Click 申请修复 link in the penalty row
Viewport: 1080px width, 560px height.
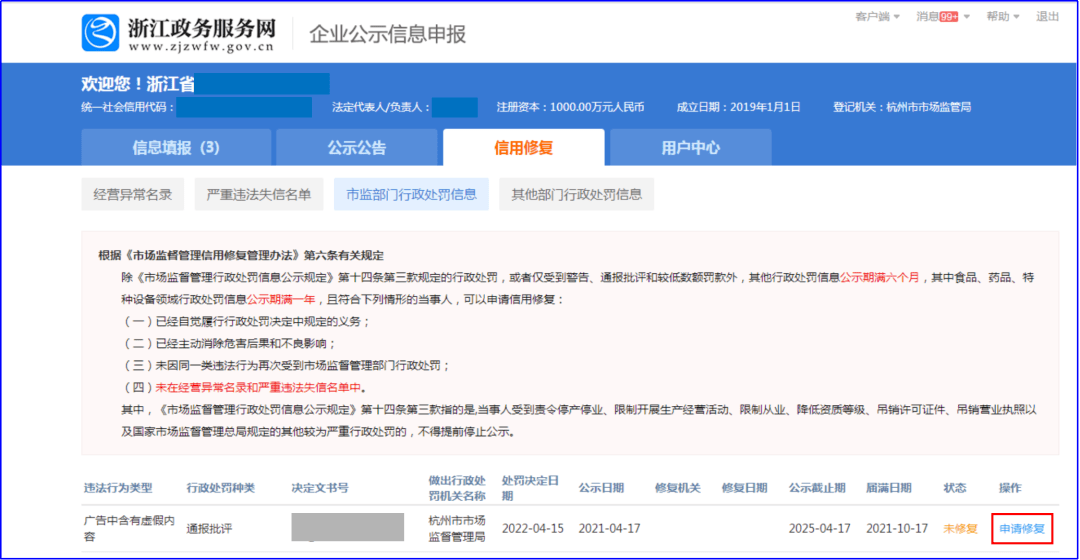(x=1022, y=528)
